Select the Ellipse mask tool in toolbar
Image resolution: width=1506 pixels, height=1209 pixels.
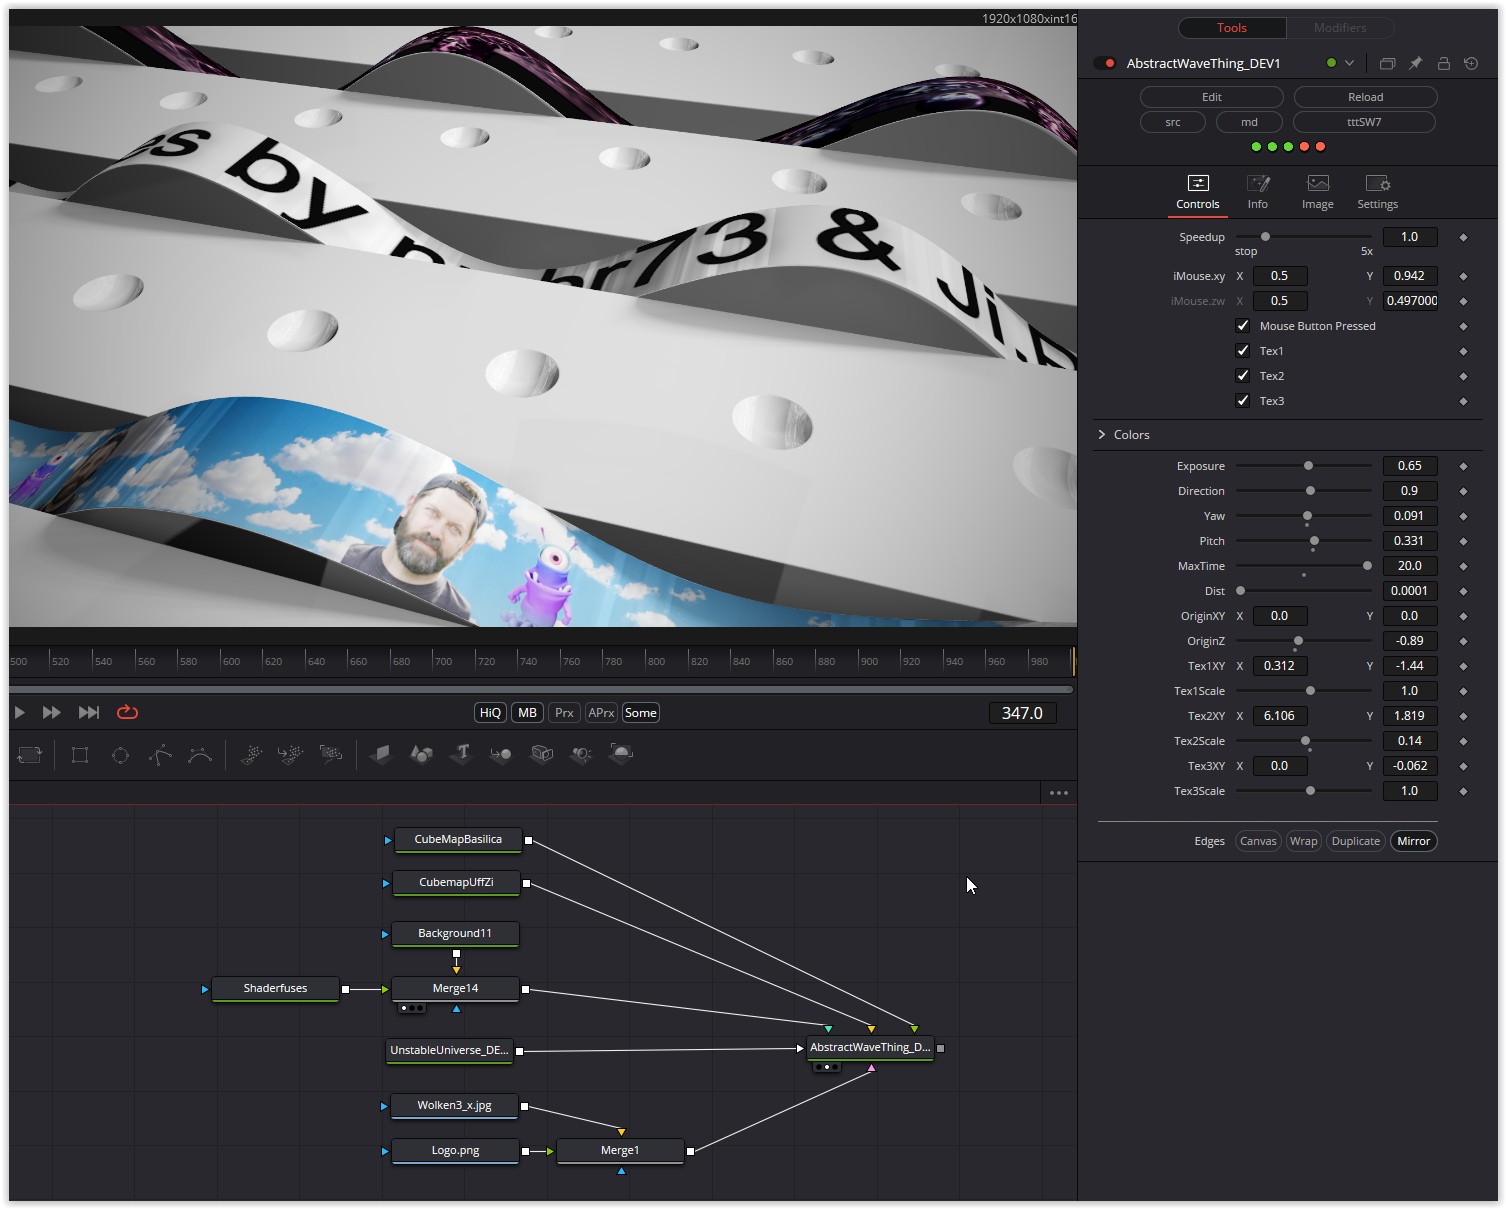[x=120, y=755]
